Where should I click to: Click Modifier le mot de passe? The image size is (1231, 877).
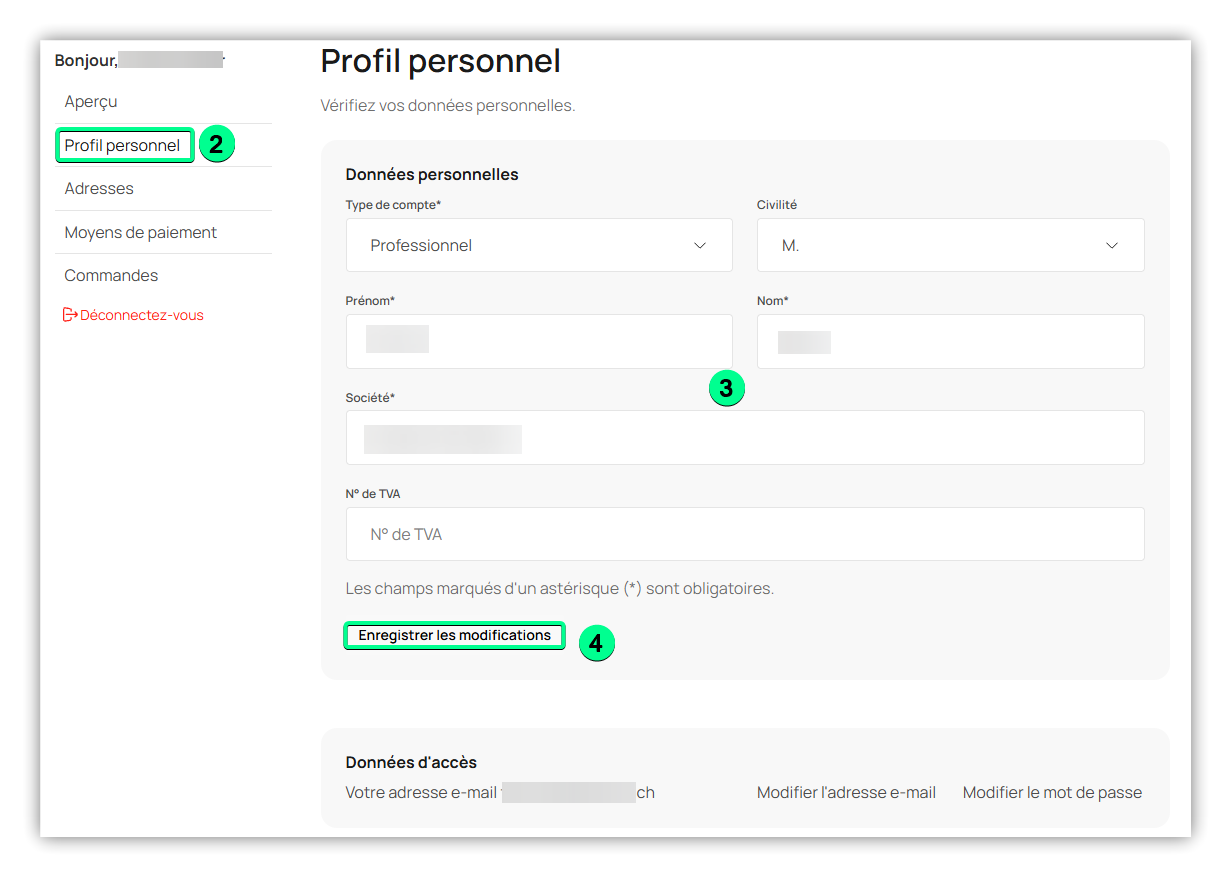(1052, 793)
